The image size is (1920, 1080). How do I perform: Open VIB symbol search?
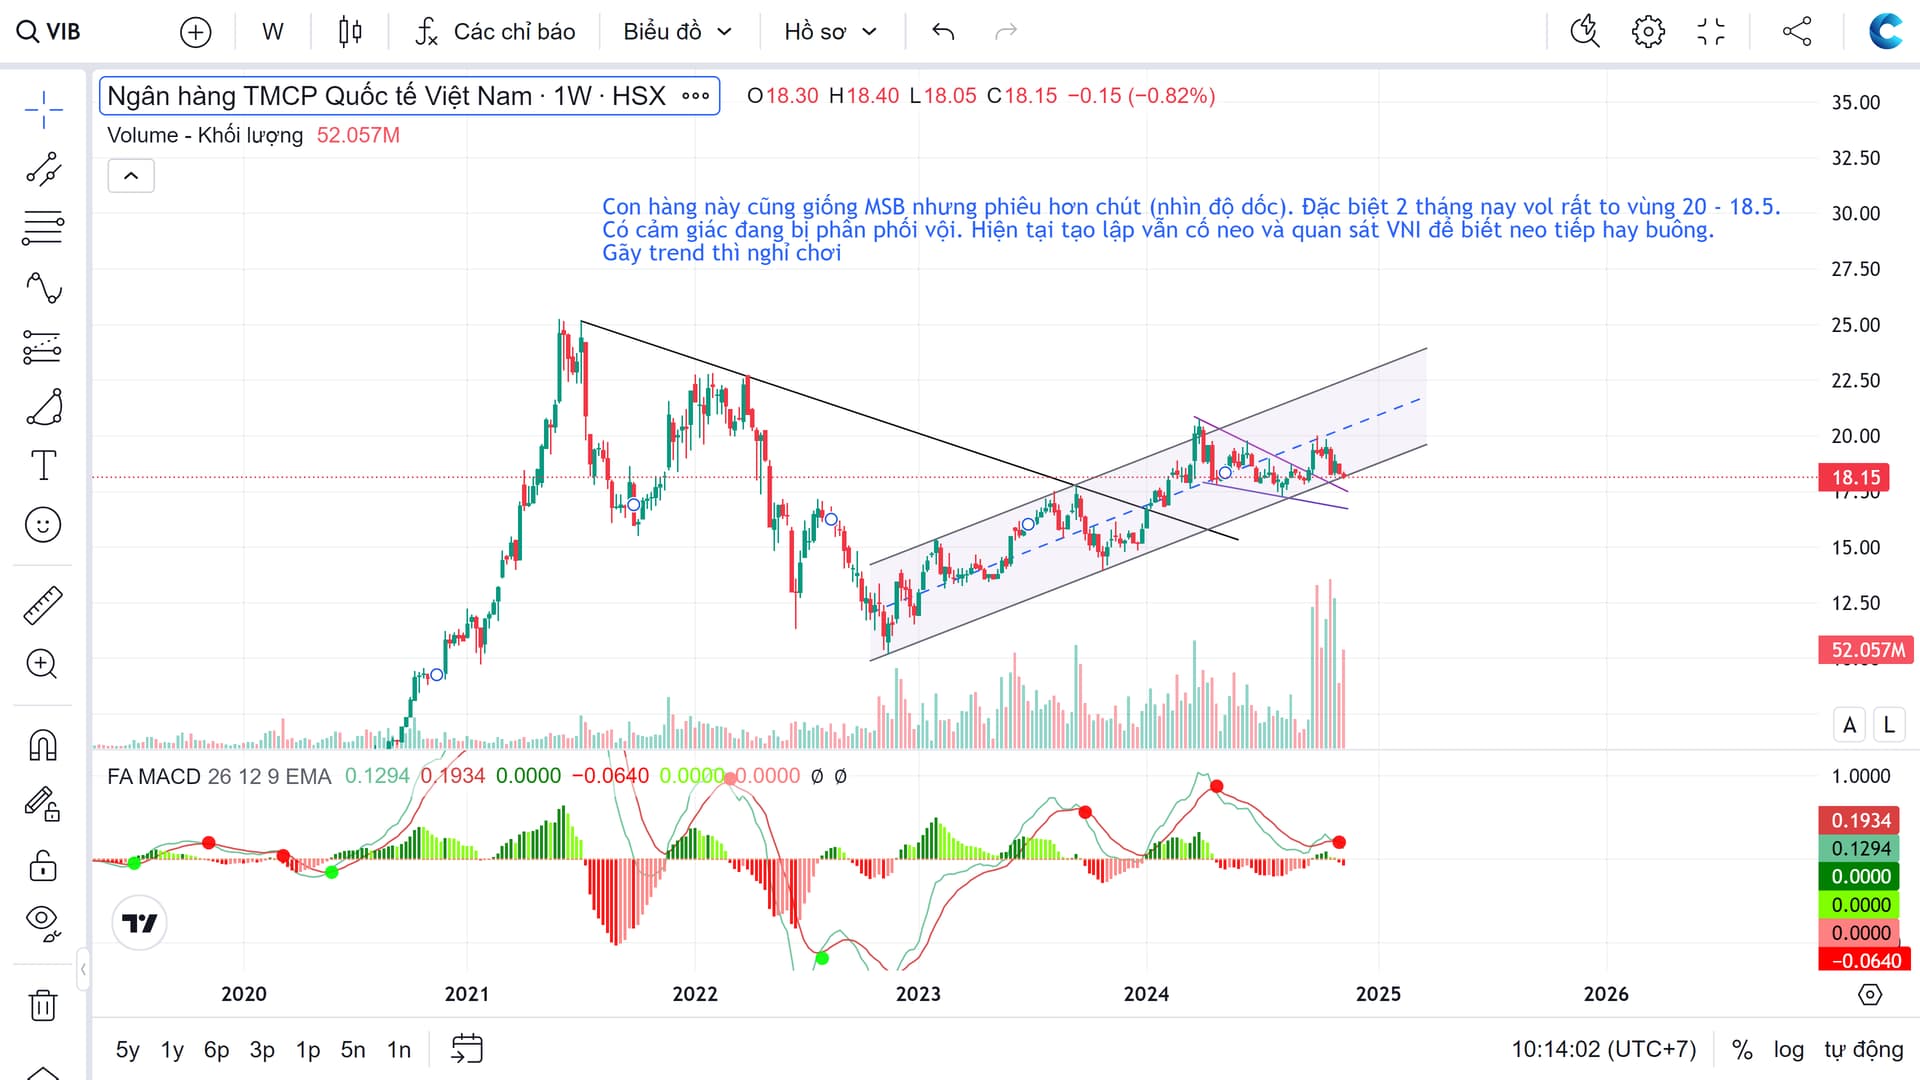pyautogui.click(x=50, y=32)
